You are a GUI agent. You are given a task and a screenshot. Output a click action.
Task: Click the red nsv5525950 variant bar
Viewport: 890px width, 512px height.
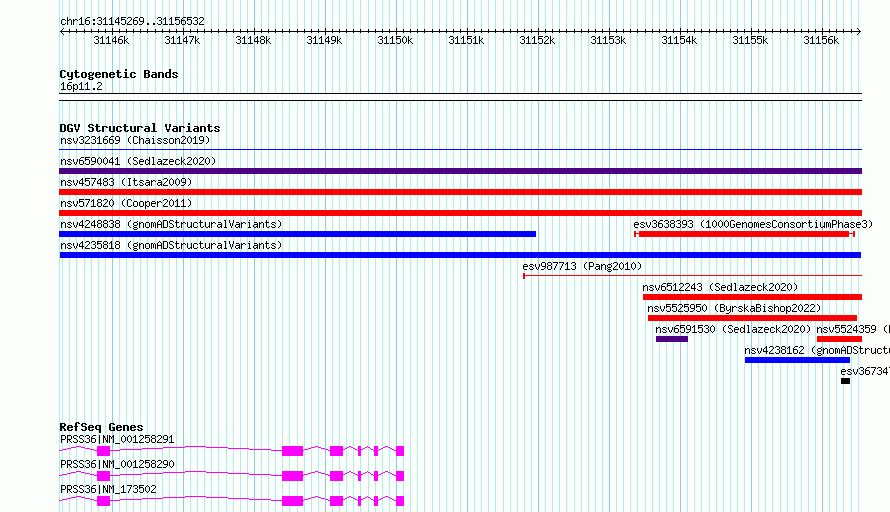tap(752, 318)
